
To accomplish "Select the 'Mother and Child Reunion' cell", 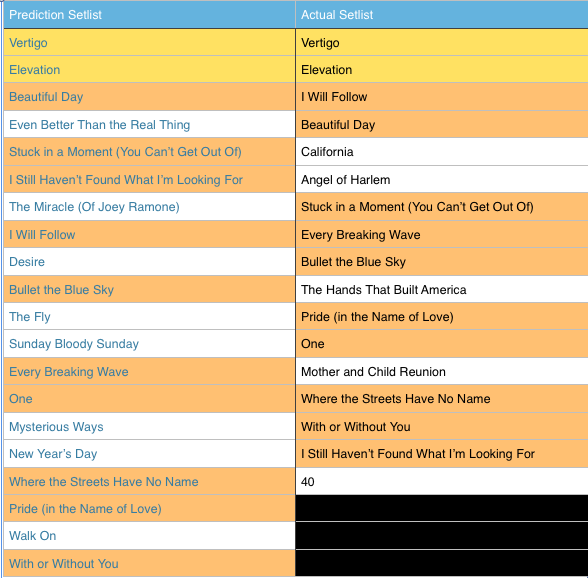I will coord(442,371).
